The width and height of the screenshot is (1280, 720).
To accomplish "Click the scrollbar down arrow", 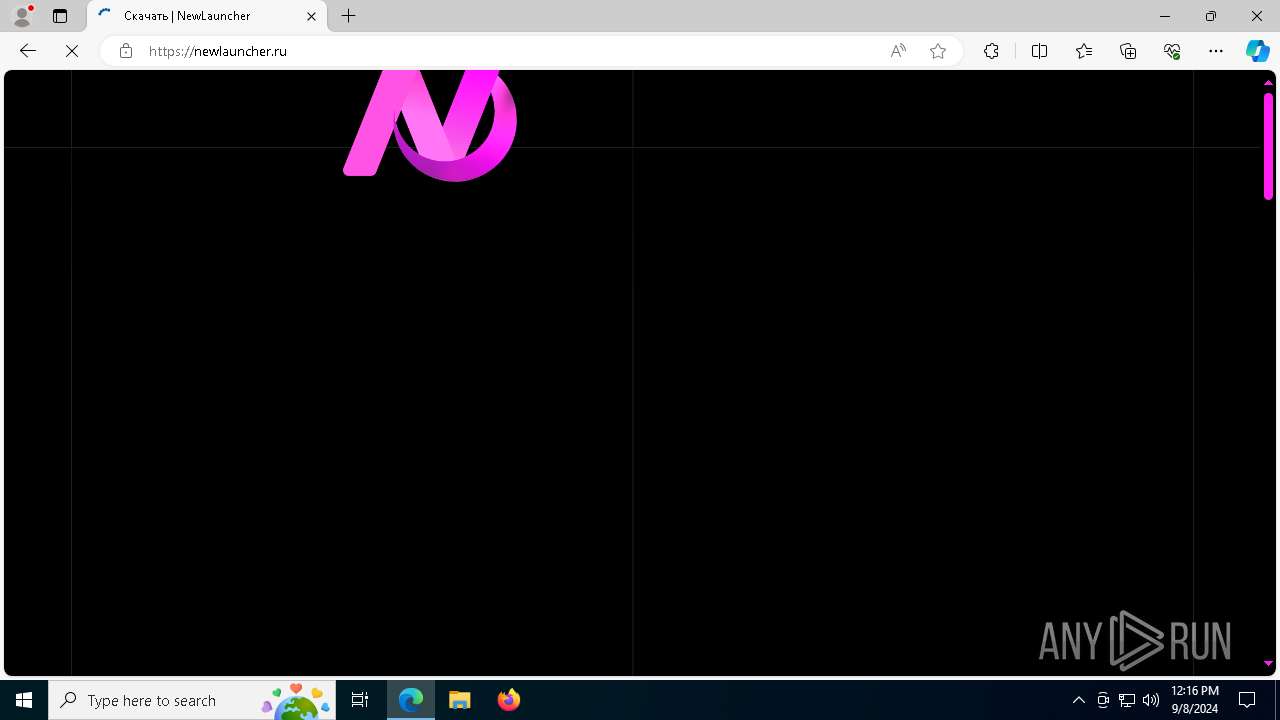I will pyautogui.click(x=1268, y=663).
